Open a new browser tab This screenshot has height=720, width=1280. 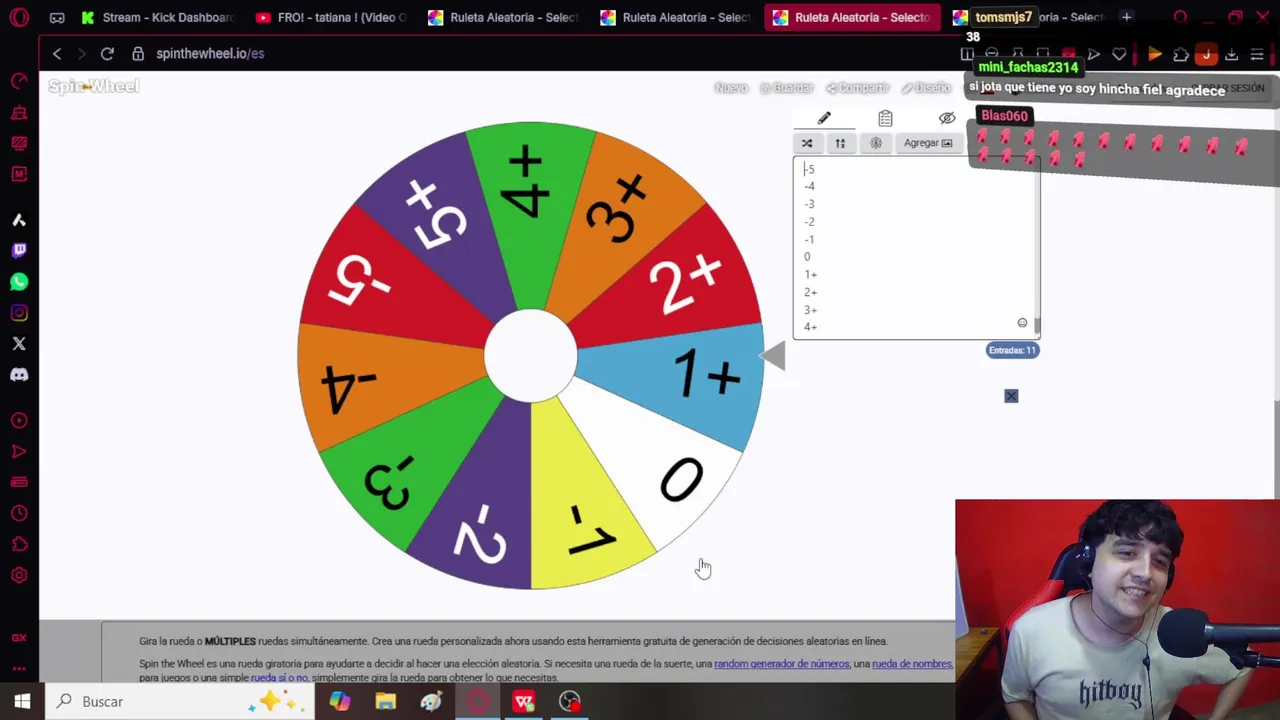1126,17
